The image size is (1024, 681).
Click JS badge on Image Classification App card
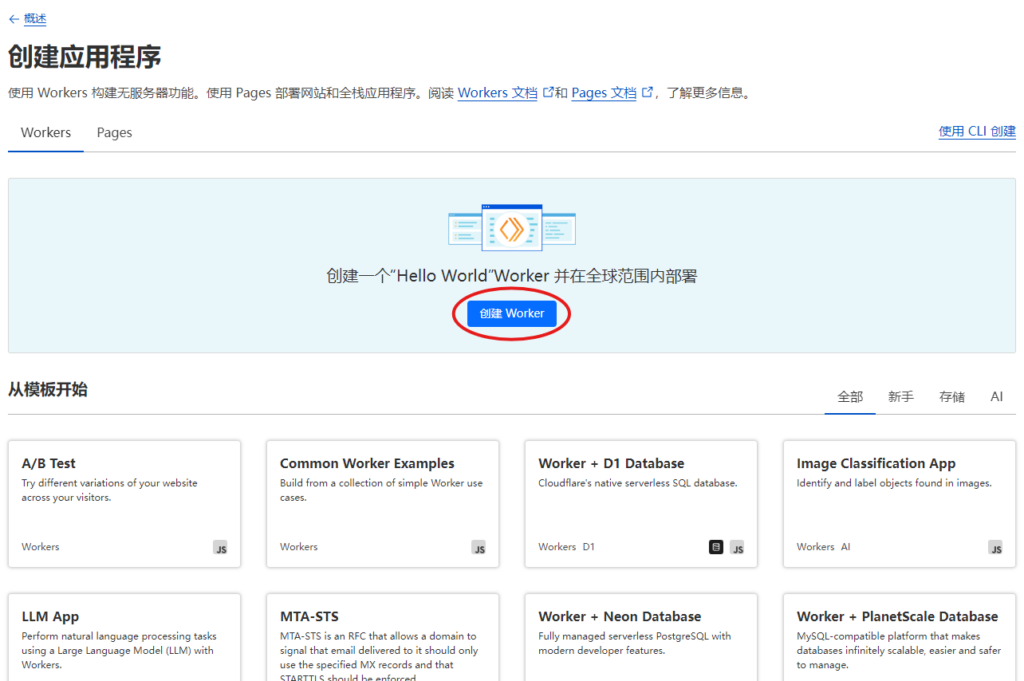pyautogui.click(x=995, y=548)
